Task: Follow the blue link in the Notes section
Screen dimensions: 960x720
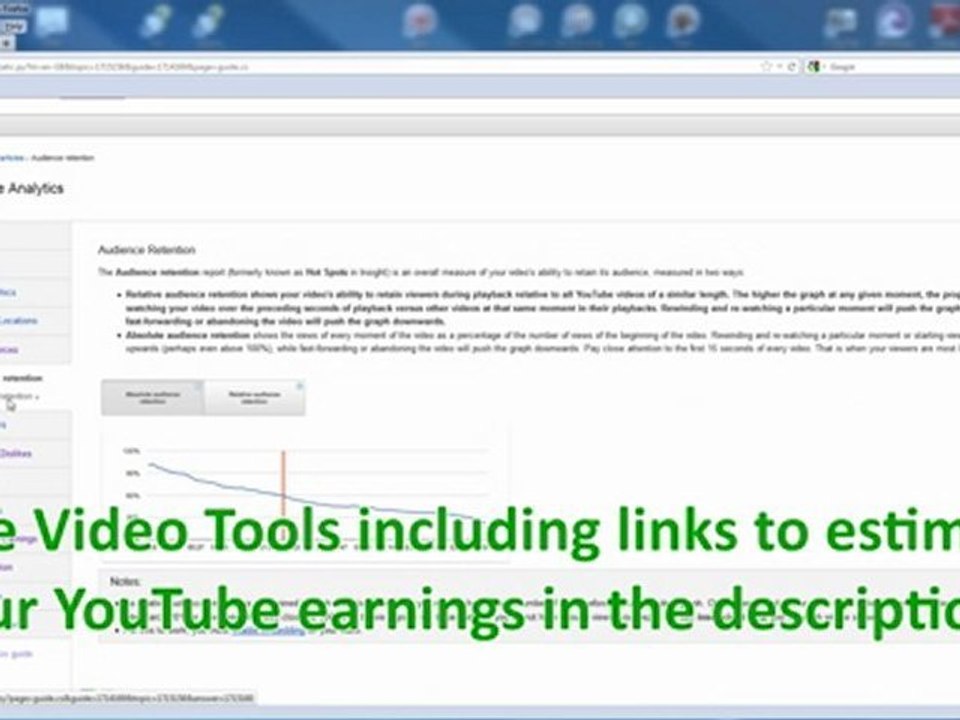Action: coord(269,630)
